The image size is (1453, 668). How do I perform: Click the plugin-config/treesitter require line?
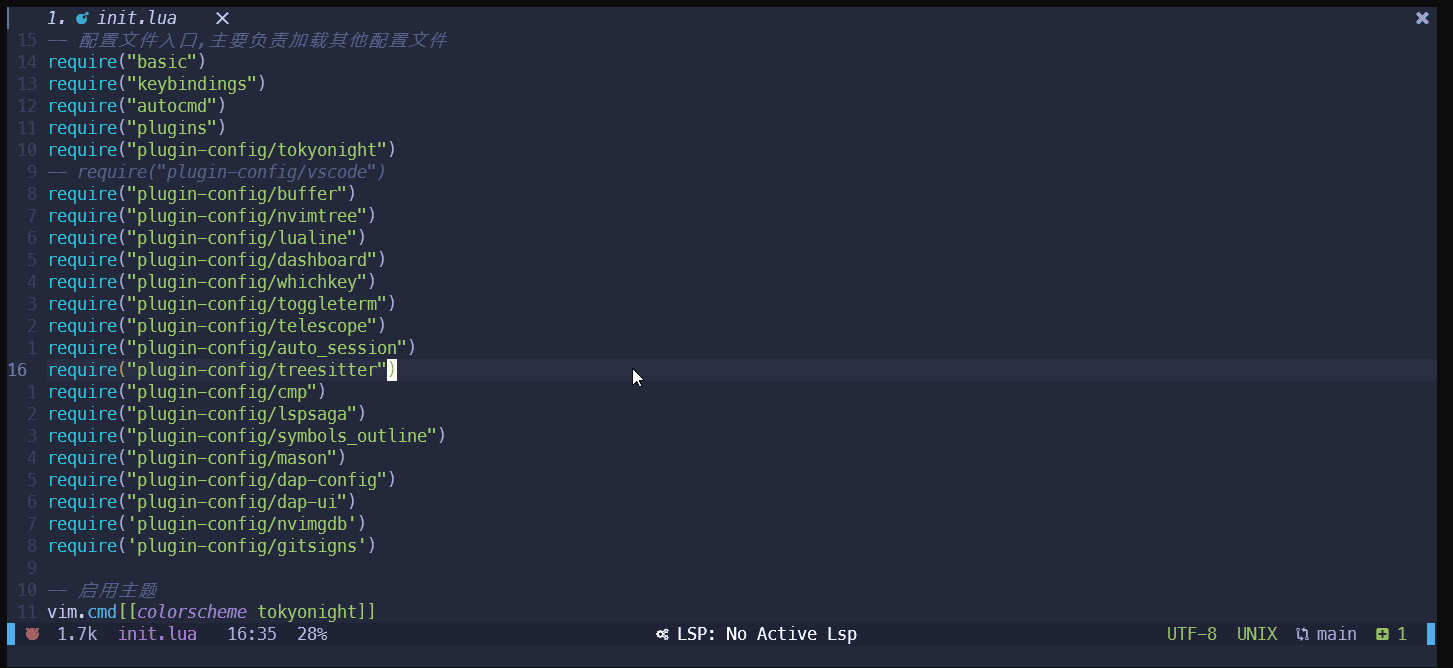[x=222, y=370]
